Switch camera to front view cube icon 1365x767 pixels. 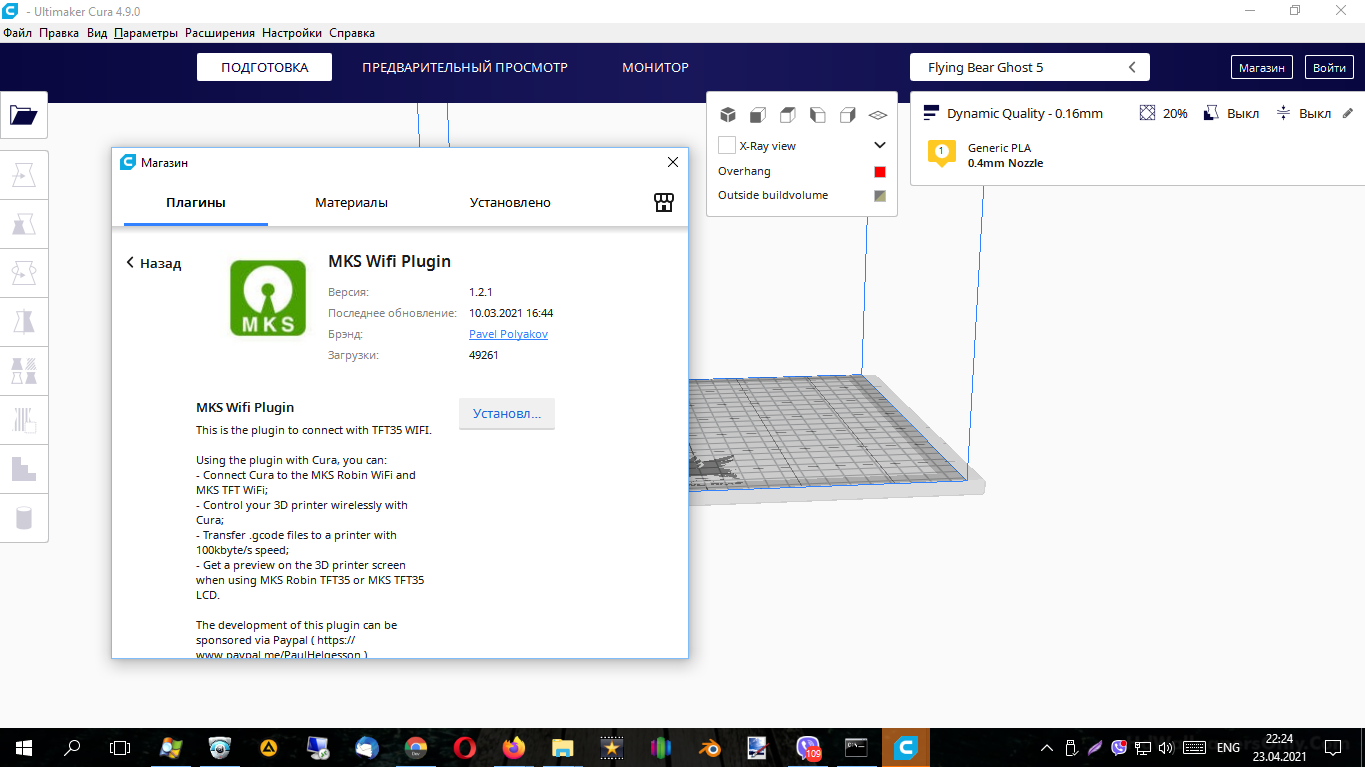tap(757, 114)
